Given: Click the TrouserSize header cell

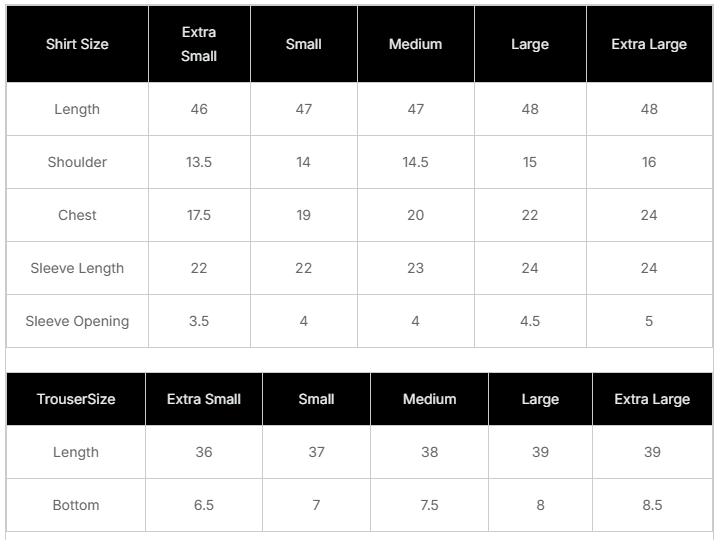Looking at the screenshot, I should (x=76, y=399).
